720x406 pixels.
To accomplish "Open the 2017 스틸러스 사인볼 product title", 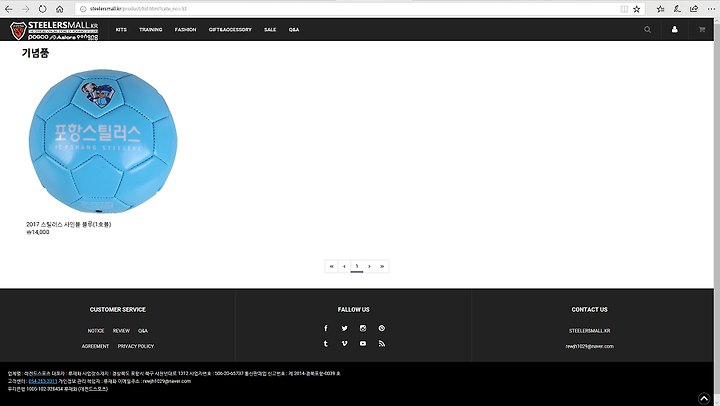I will 68,224.
